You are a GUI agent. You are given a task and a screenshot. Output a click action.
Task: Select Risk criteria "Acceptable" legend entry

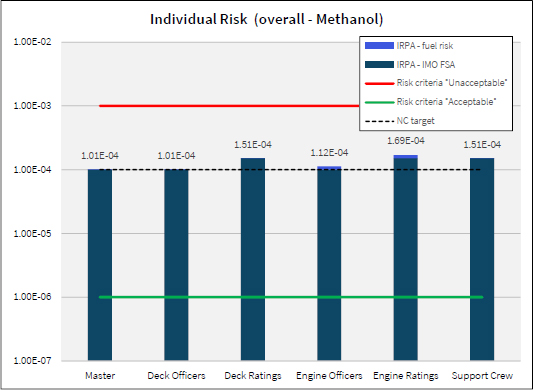(x=431, y=102)
